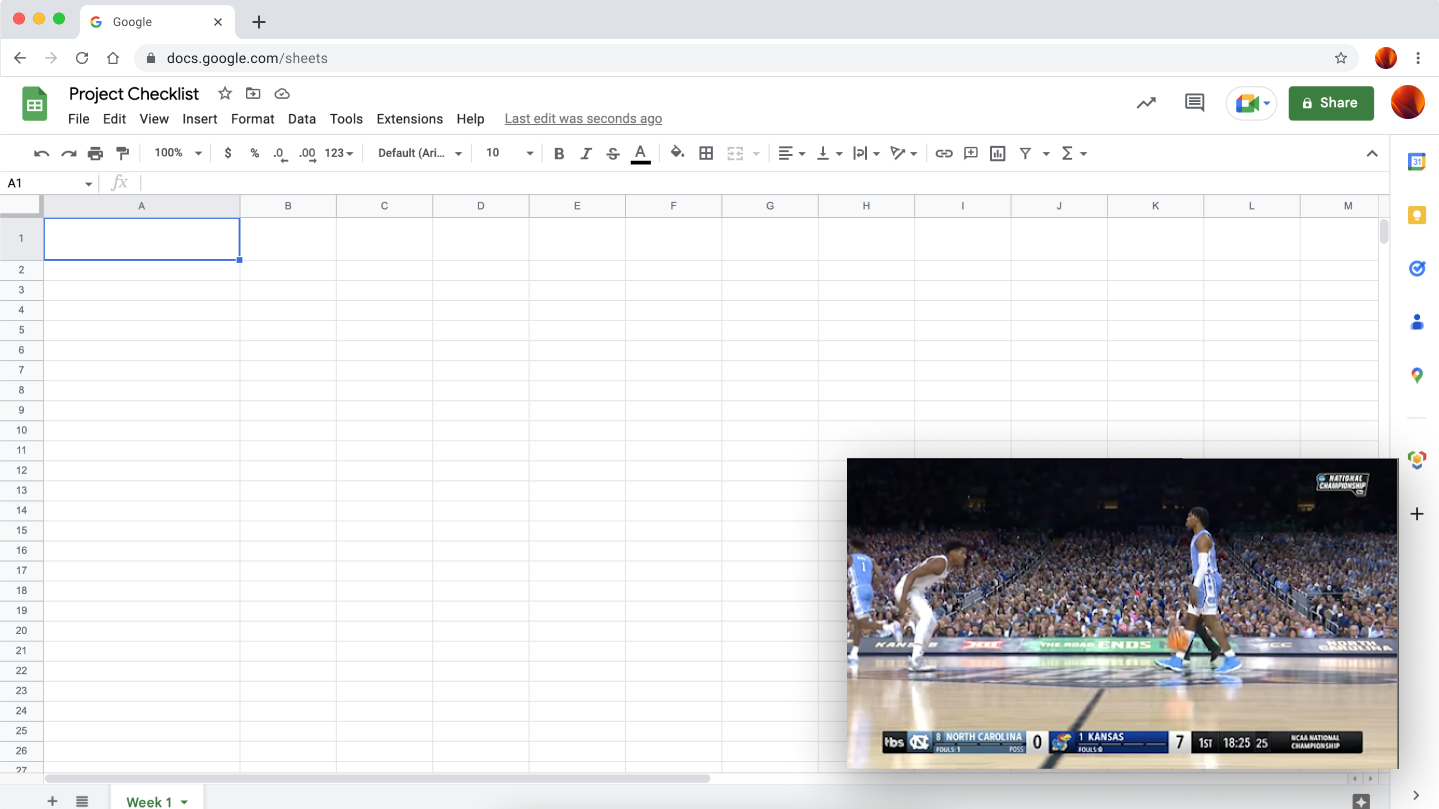Viewport: 1439px width, 809px height.
Task: Star the Project Checklist document
Action: point(225,94)
